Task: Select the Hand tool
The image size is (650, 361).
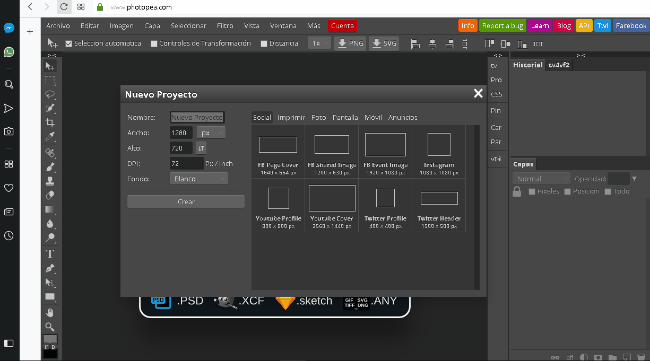Action: [x=50, y=313]
